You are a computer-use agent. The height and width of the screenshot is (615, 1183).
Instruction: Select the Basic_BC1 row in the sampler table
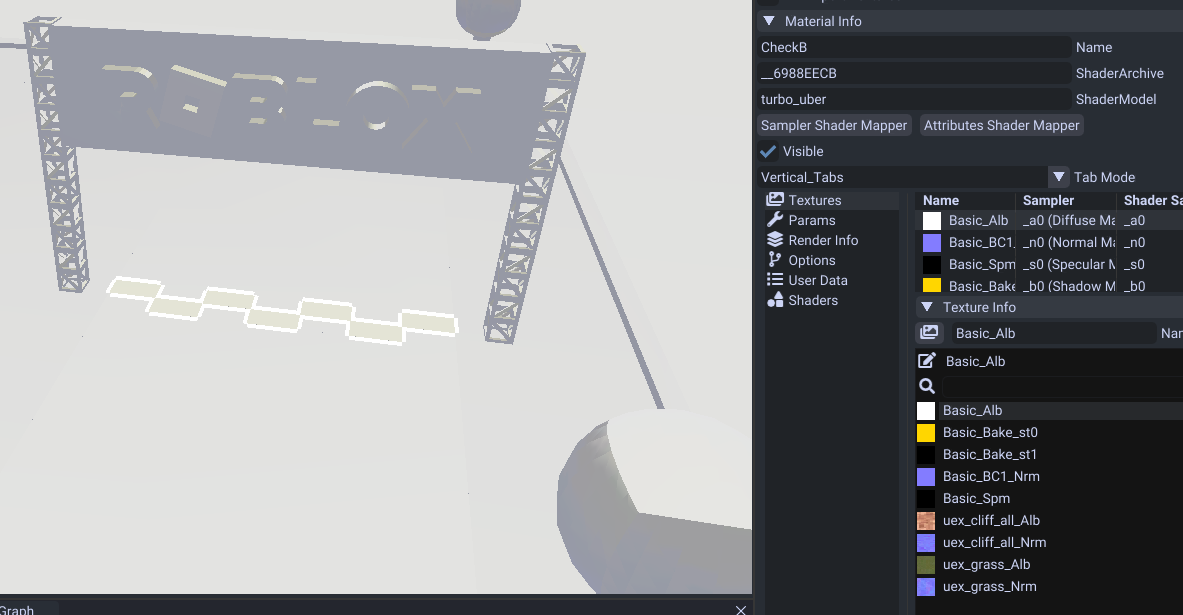(1049, 242)
